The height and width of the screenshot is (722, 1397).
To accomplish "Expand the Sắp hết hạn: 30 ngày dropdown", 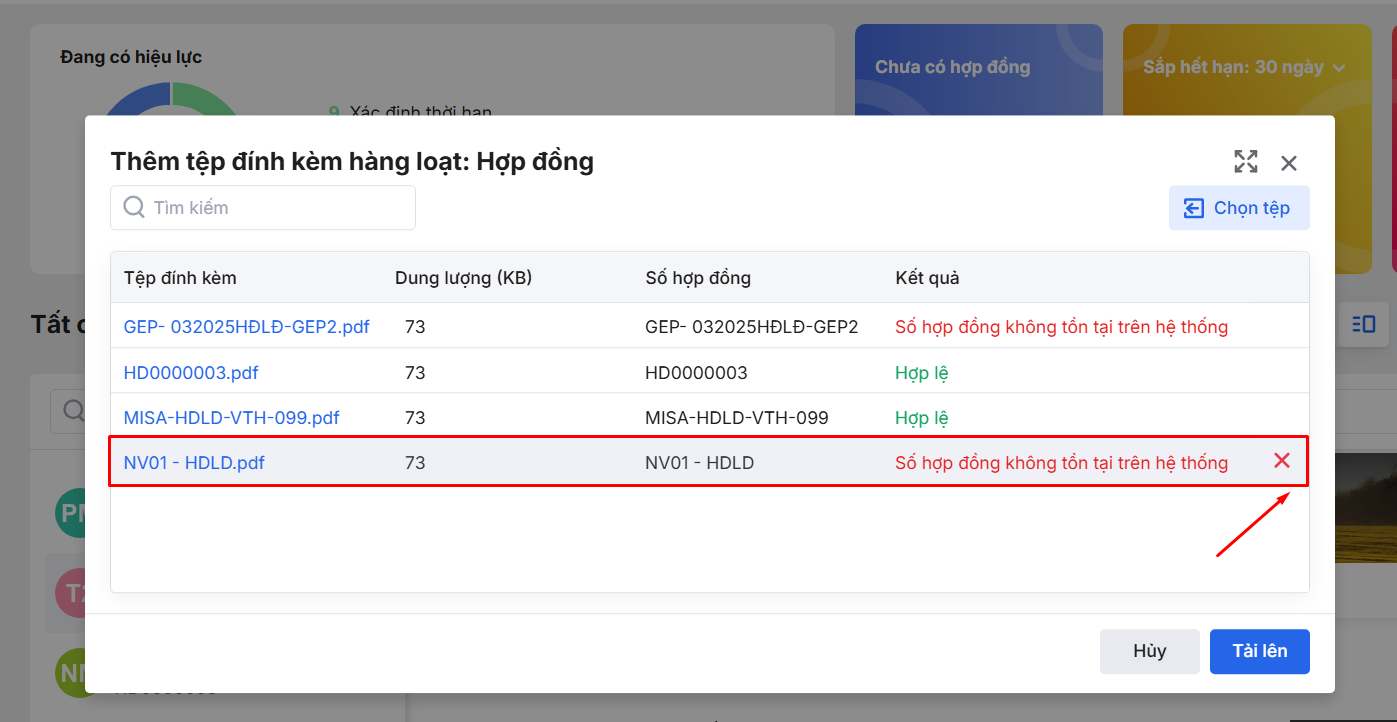I will point(1338,68).
